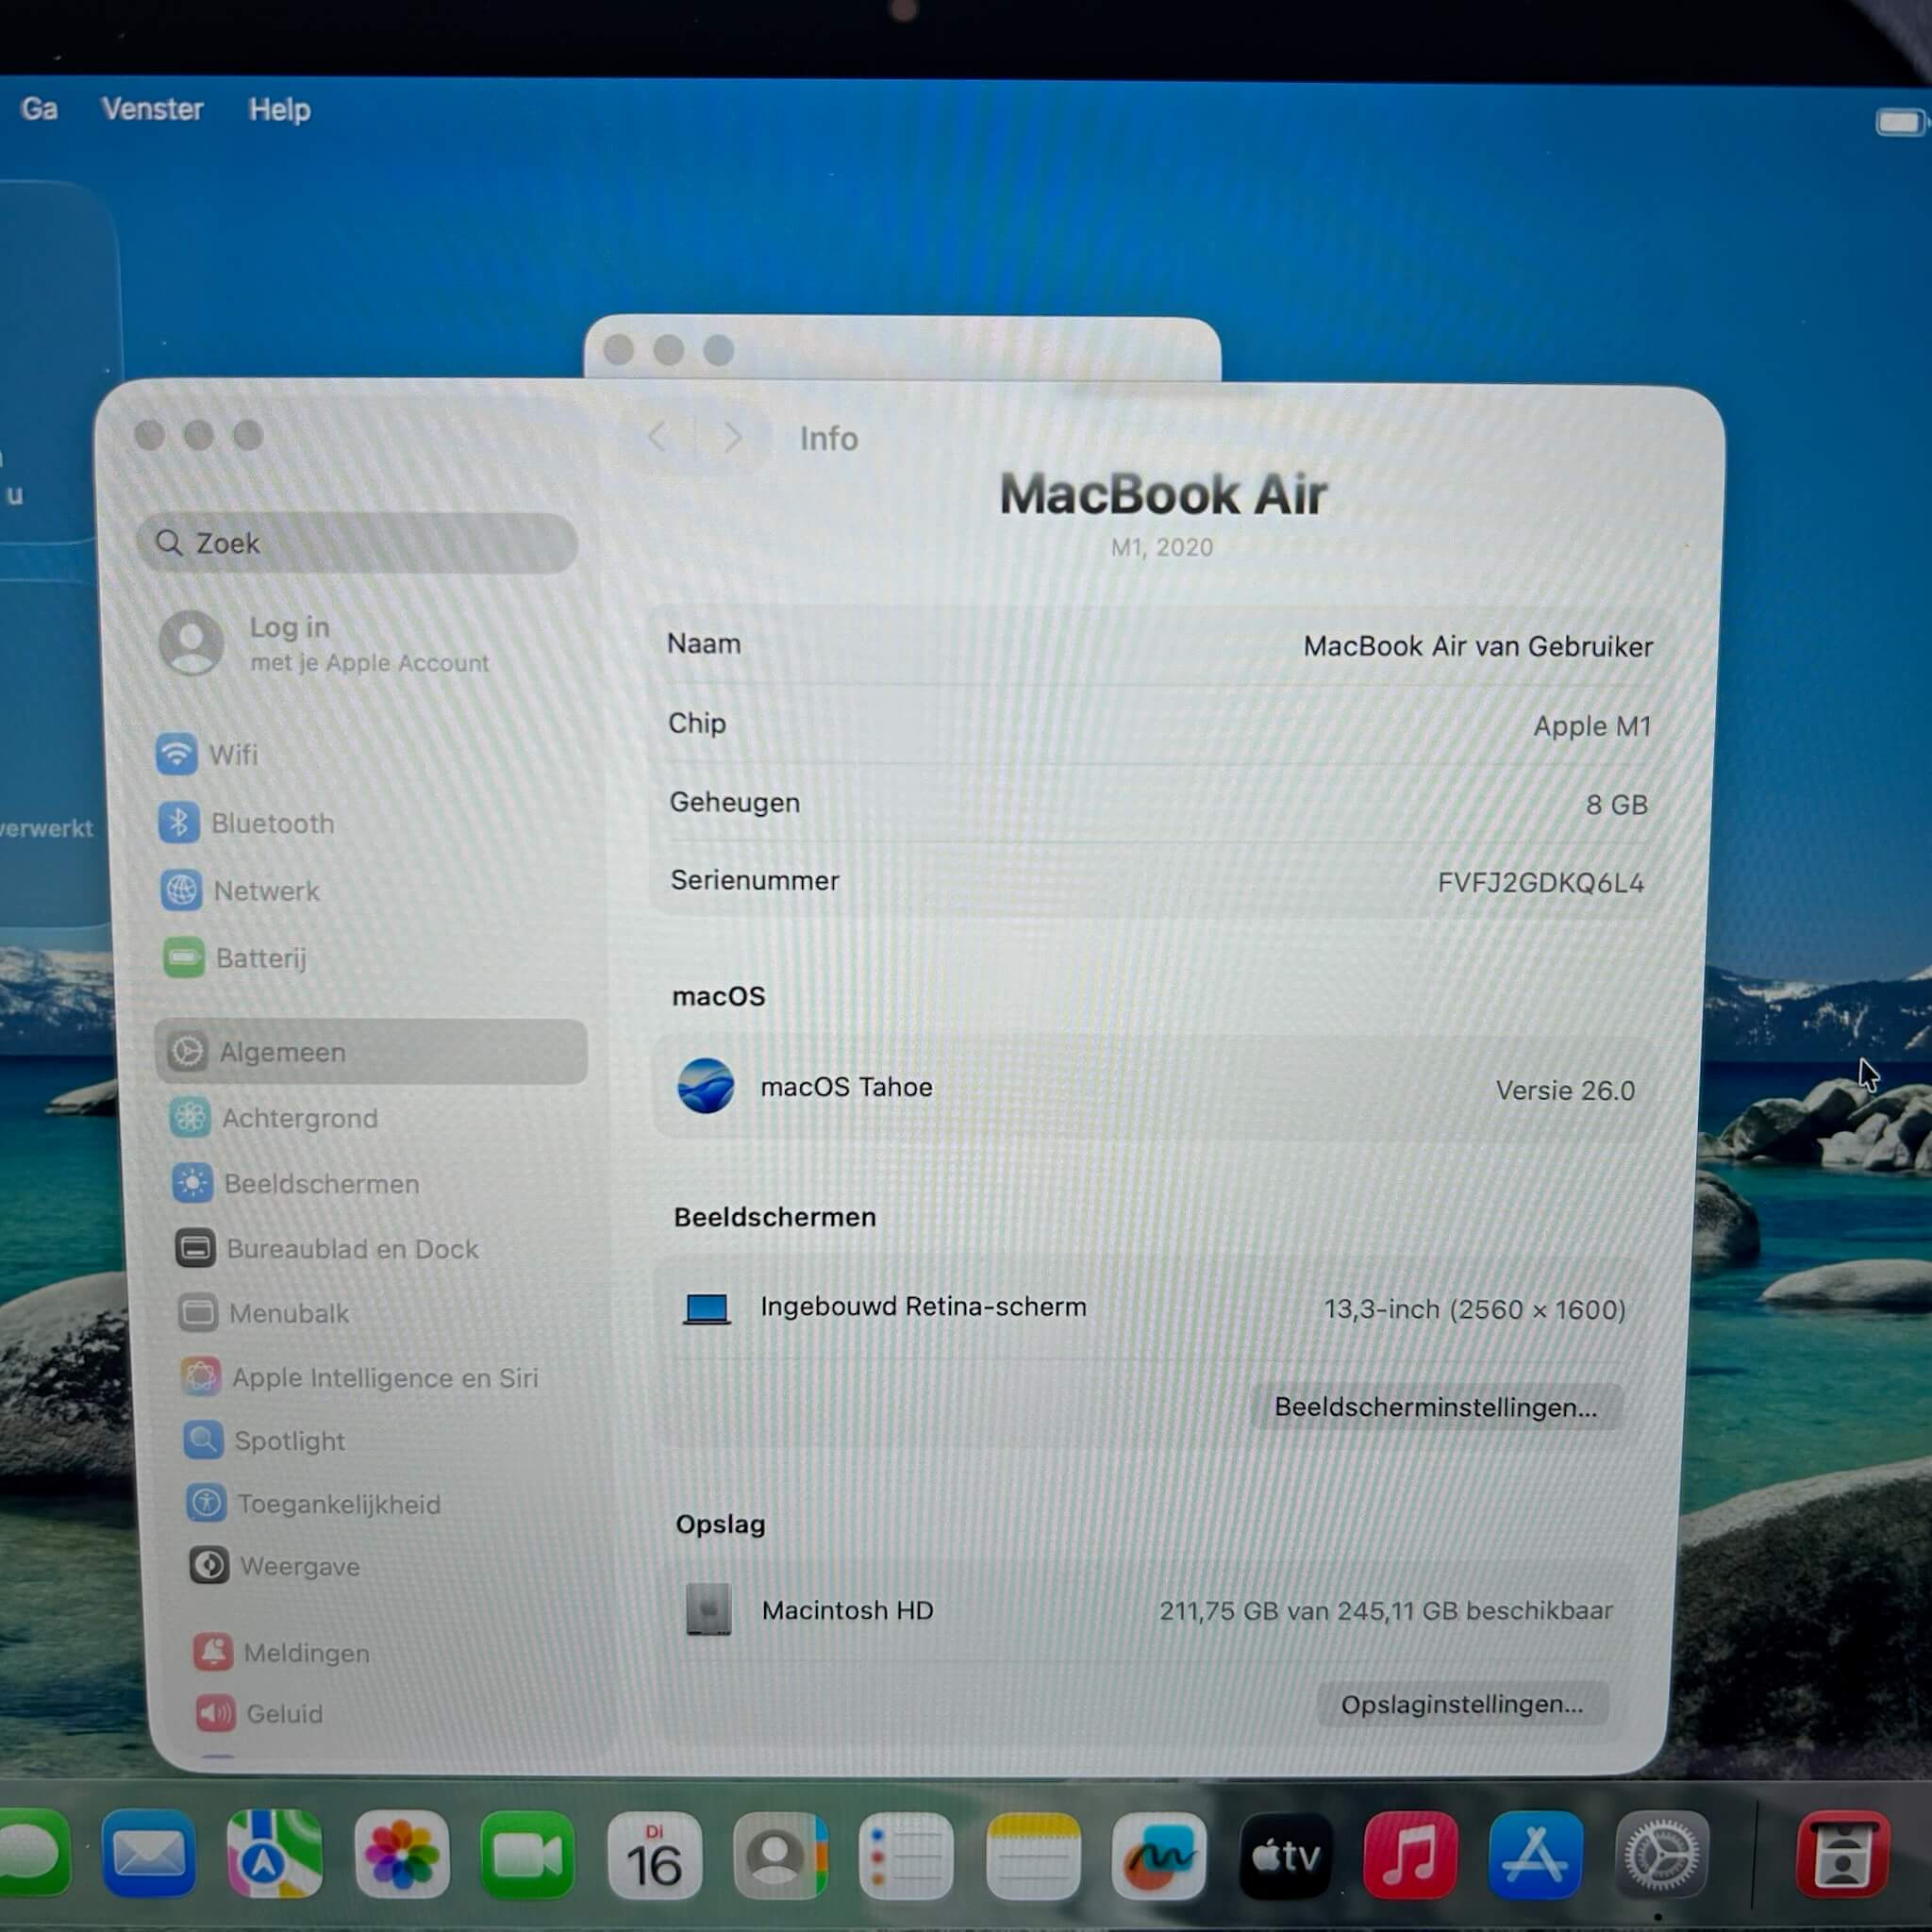Open the red app at the Dock's right end
The image size is (1932, 1932).
[x=1843, y=1856]
